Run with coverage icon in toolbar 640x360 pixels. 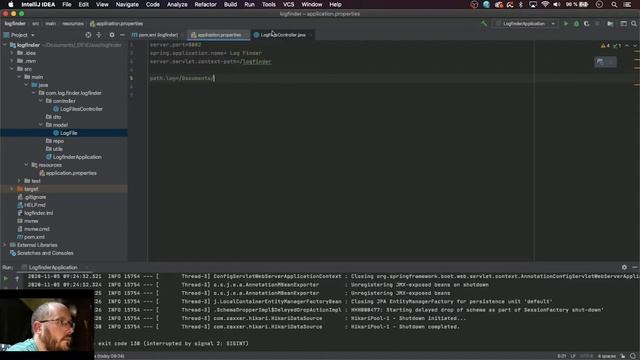[587, 24]
